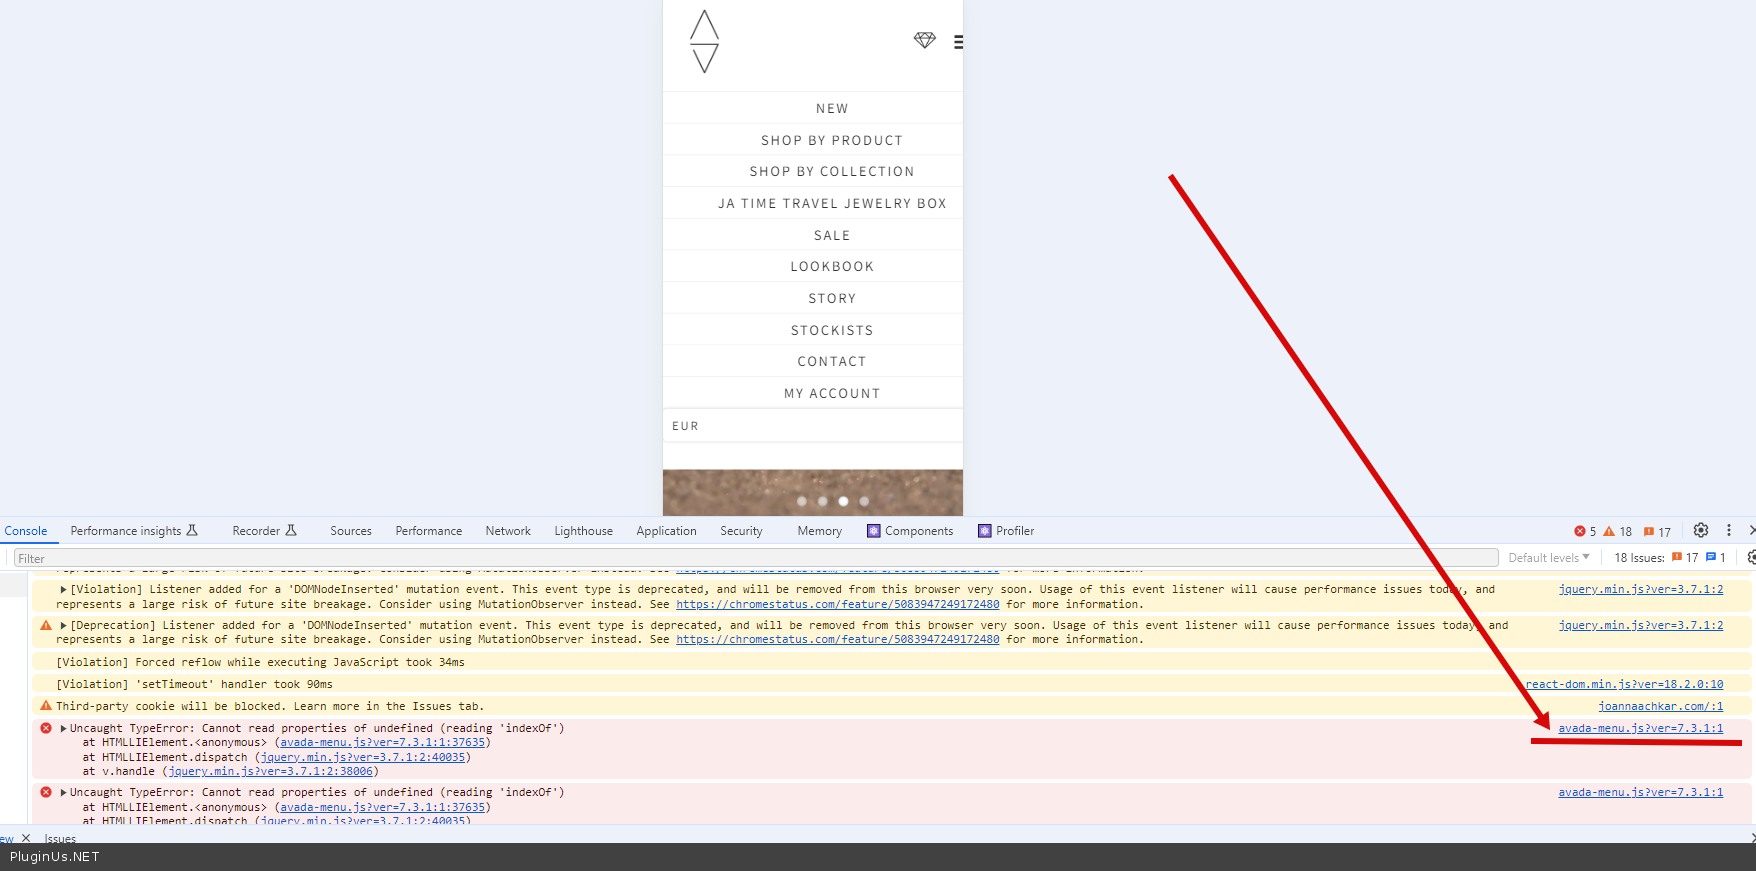The image size is (1756, 871).
Task: Close the drawer tab with X icon
Action: 26,838
